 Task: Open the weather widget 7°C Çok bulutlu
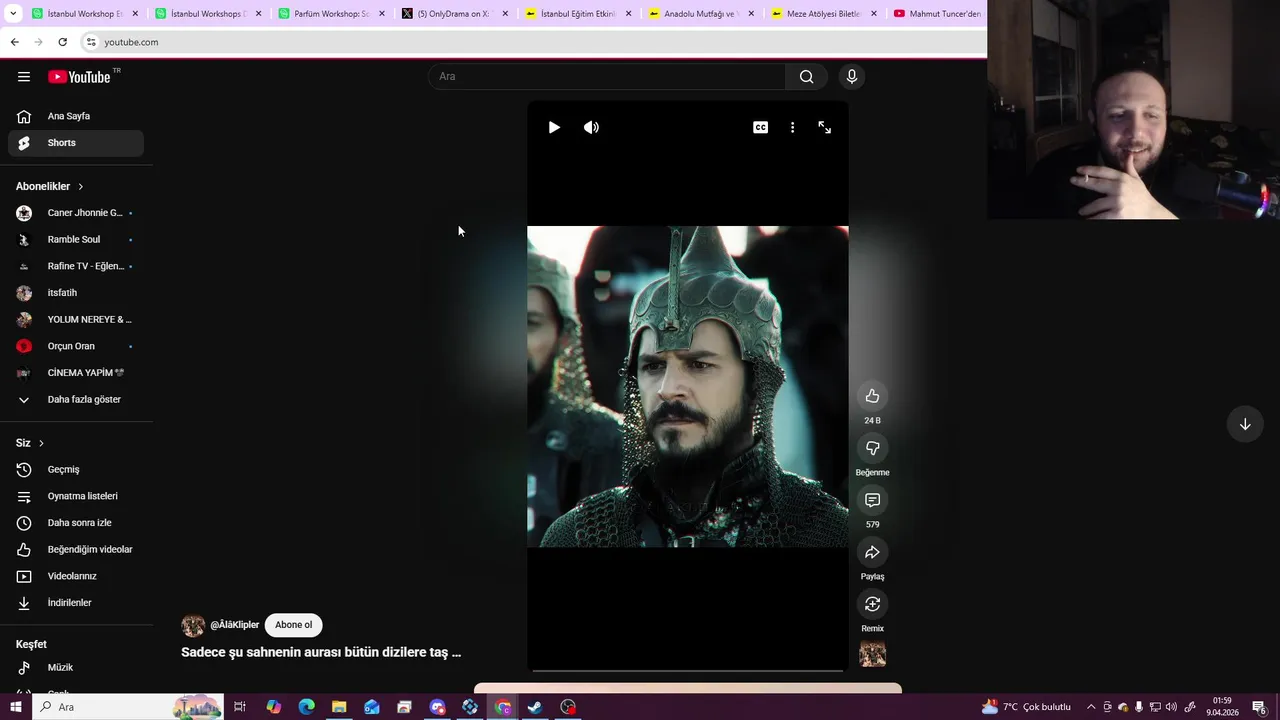pyautogui.click(x=1026, y=707)
